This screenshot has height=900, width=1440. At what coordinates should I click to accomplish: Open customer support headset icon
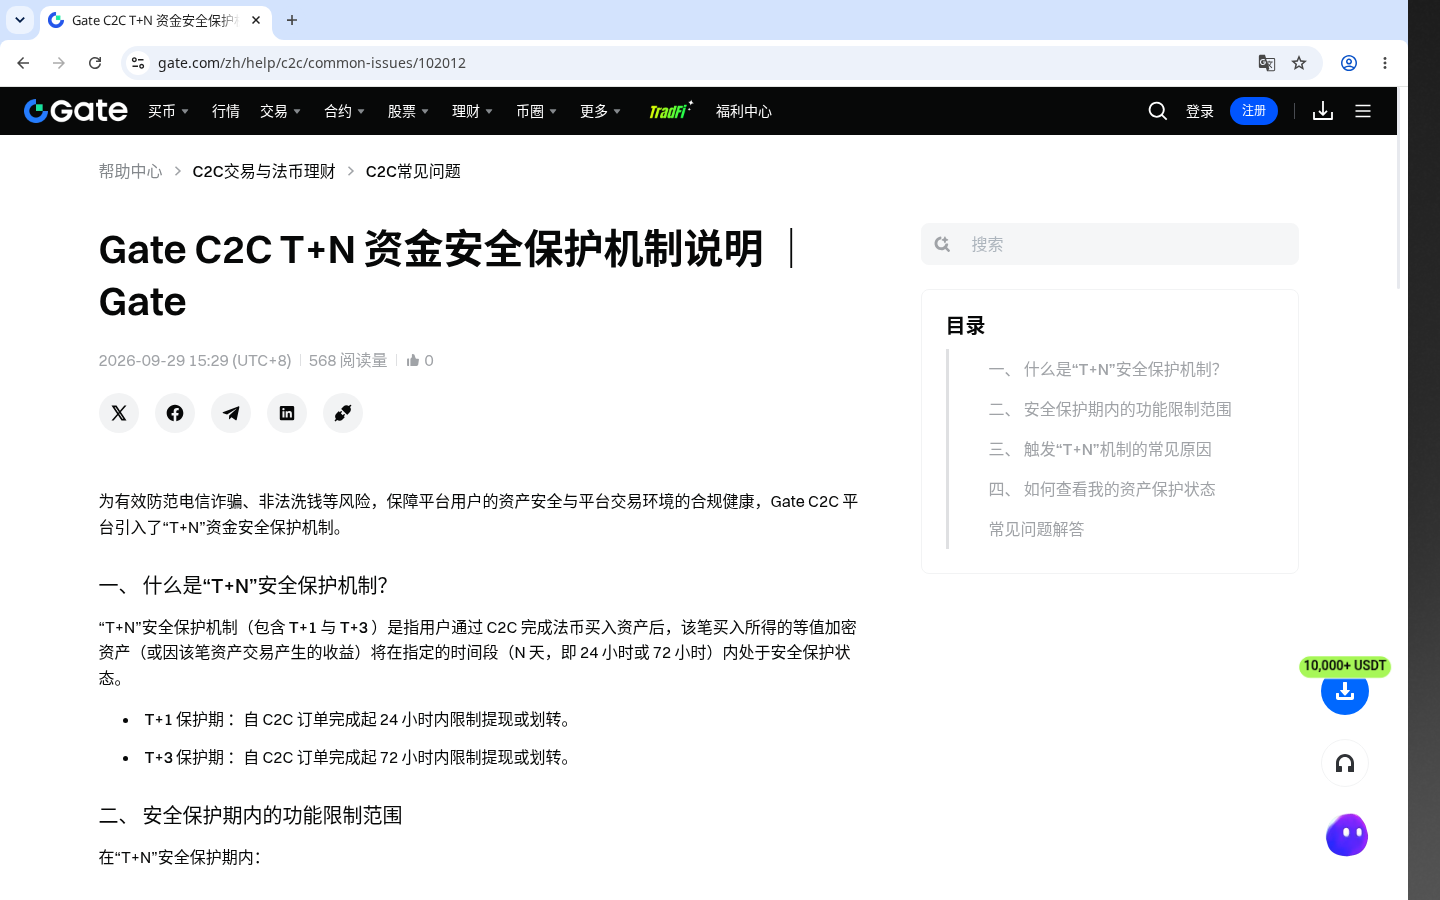(x=1345, y=763)
